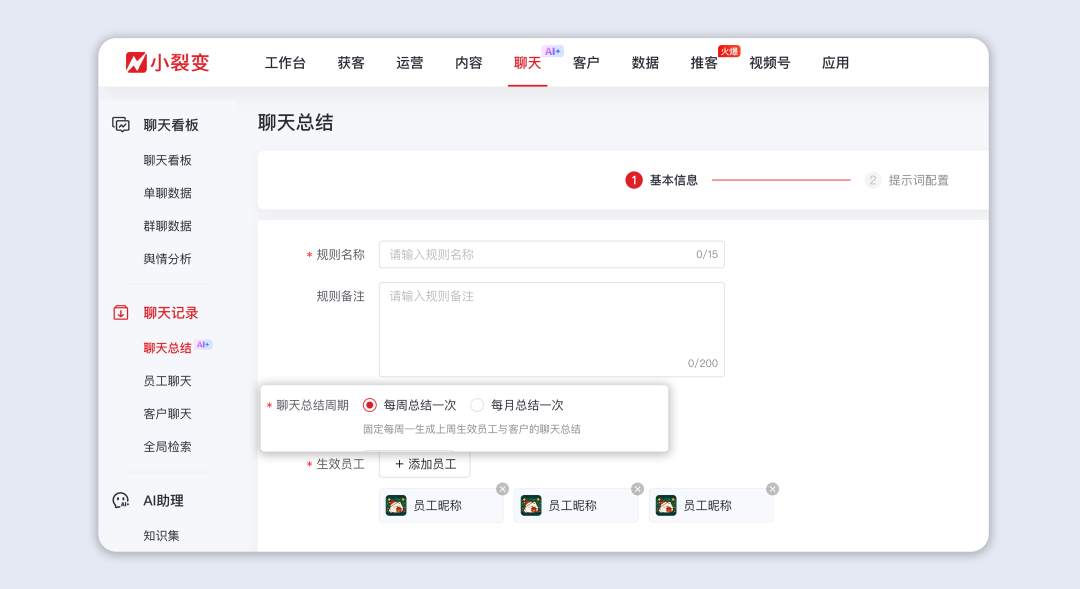This screenshot has height=589, width=1080.
Task: 点击侧边栏「聊天记录」下载样式图标
Action: click(122, 312)
